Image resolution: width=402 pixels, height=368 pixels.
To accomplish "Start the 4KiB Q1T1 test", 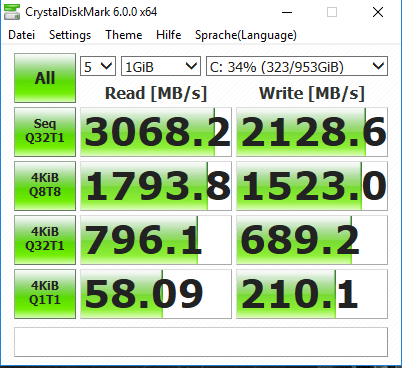I will coord(45,294).
